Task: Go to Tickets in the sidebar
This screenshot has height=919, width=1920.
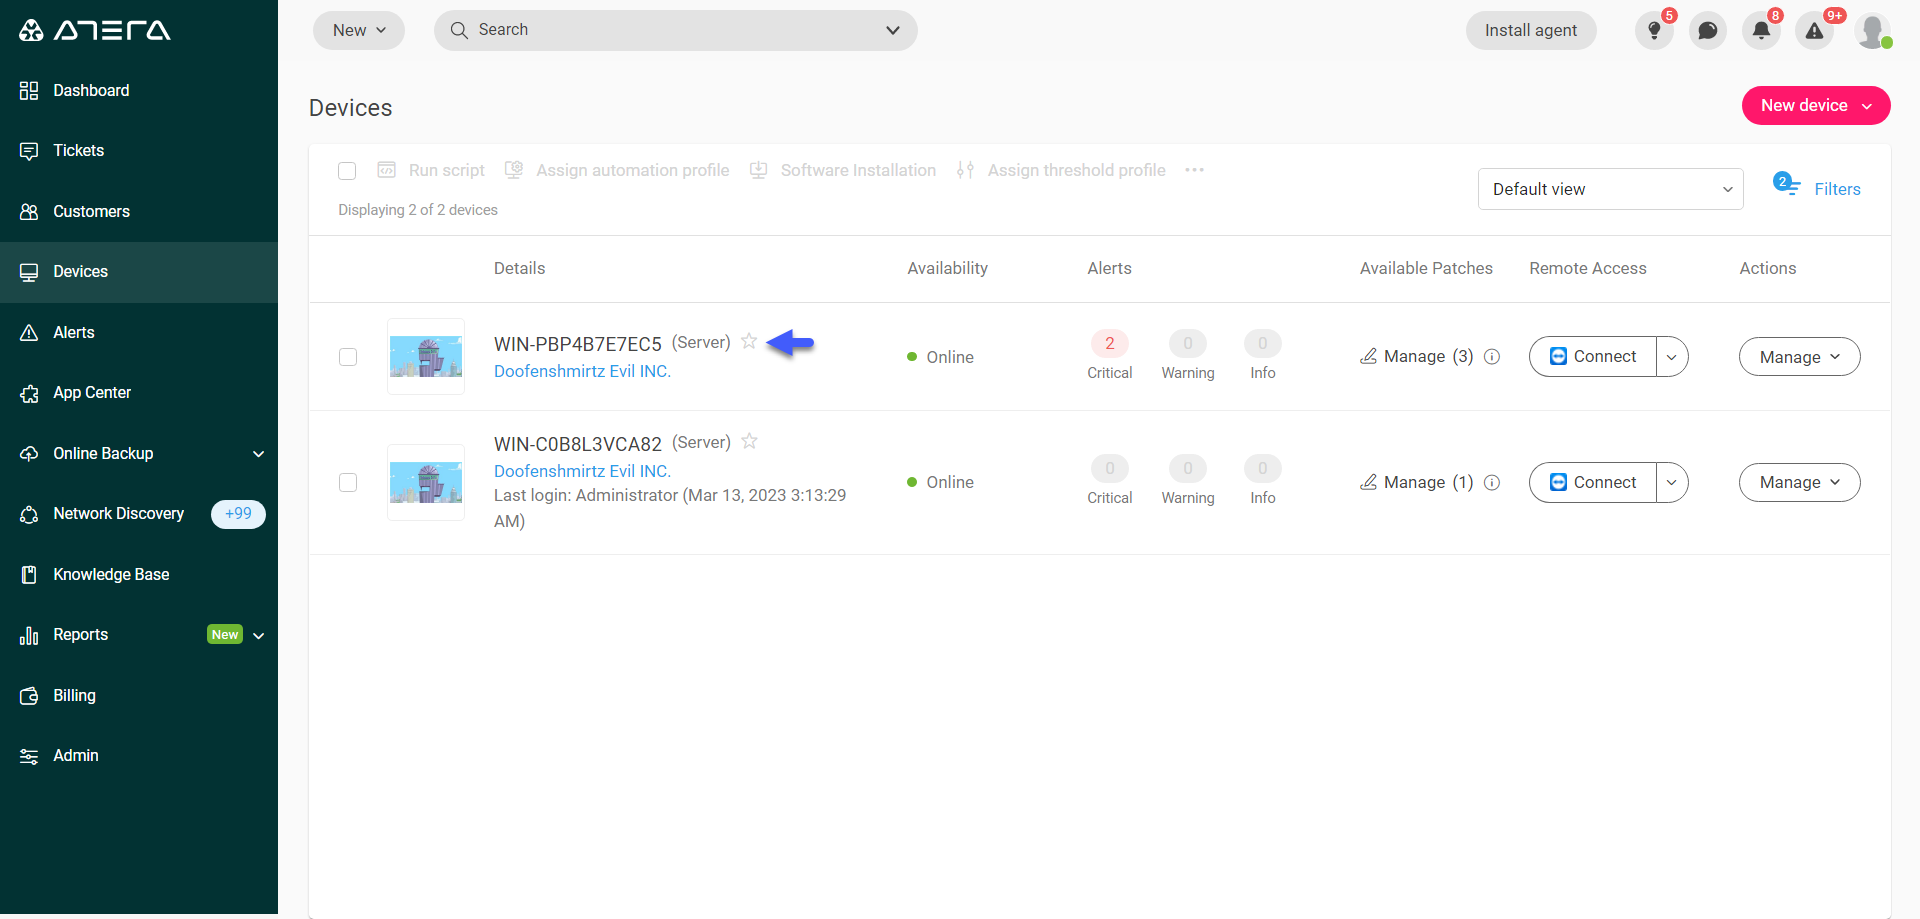Action: click(x=78, y=151)
